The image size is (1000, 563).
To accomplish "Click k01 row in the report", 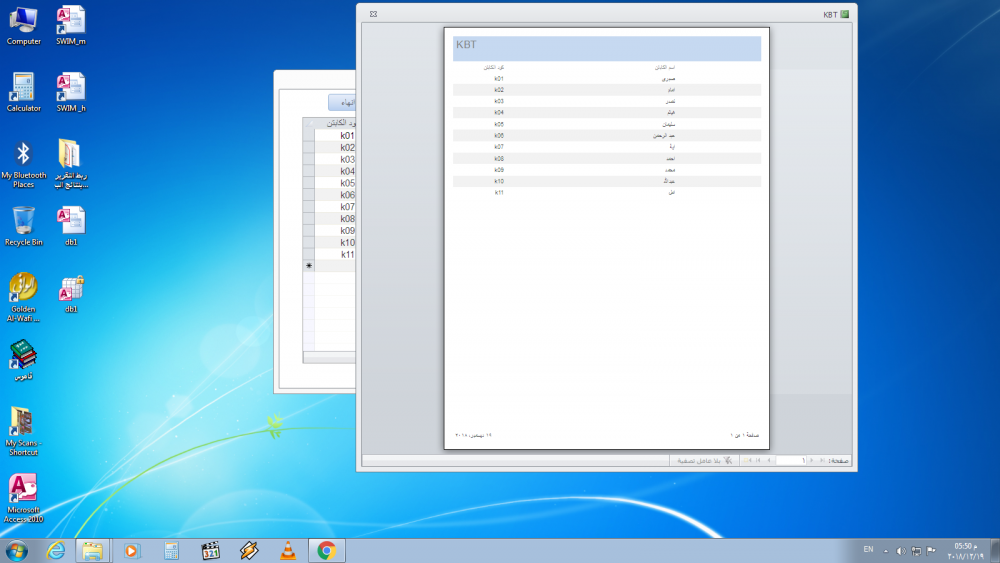I will click(x=607, y=78).
